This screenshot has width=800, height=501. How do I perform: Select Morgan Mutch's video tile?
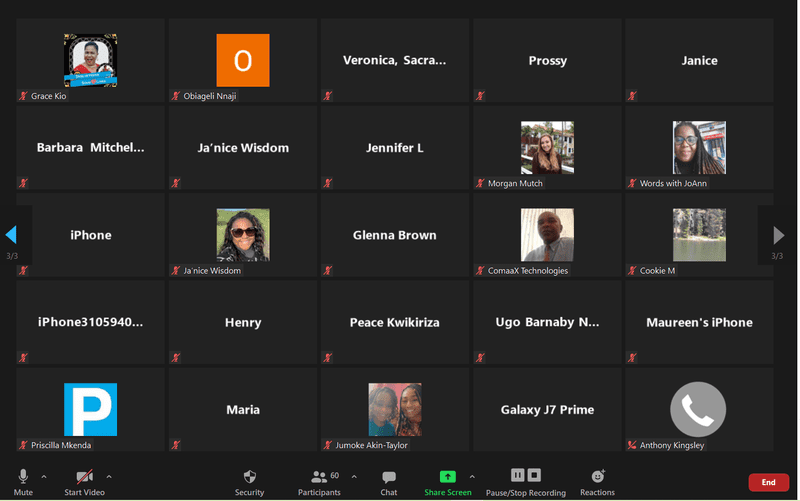pyautogui.click(x=547, y=148)
